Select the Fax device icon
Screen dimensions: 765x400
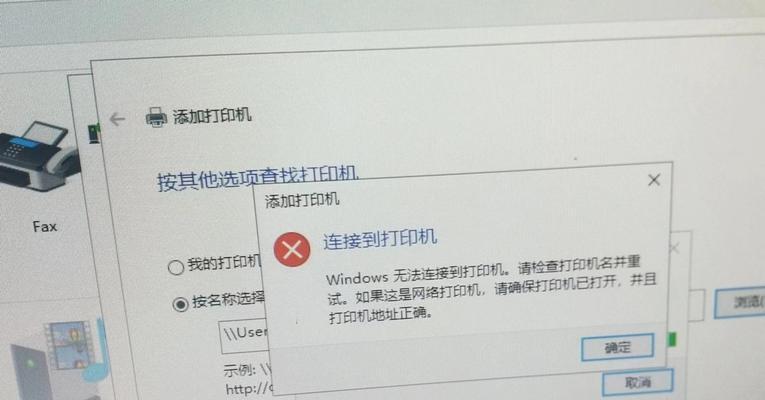(35, 157)
